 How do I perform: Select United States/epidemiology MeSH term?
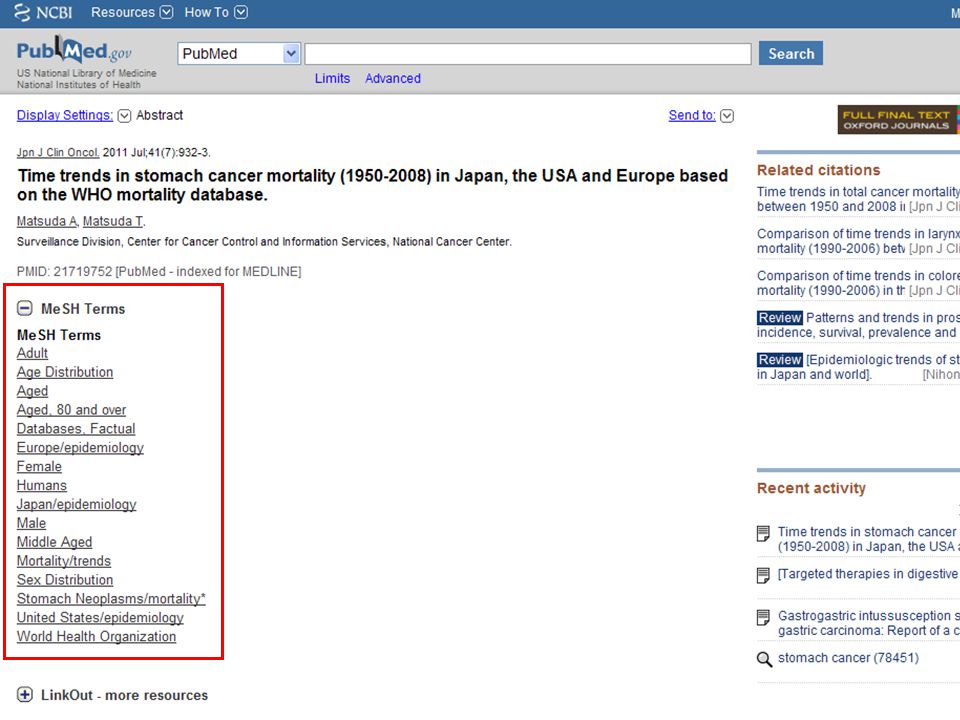100,618
